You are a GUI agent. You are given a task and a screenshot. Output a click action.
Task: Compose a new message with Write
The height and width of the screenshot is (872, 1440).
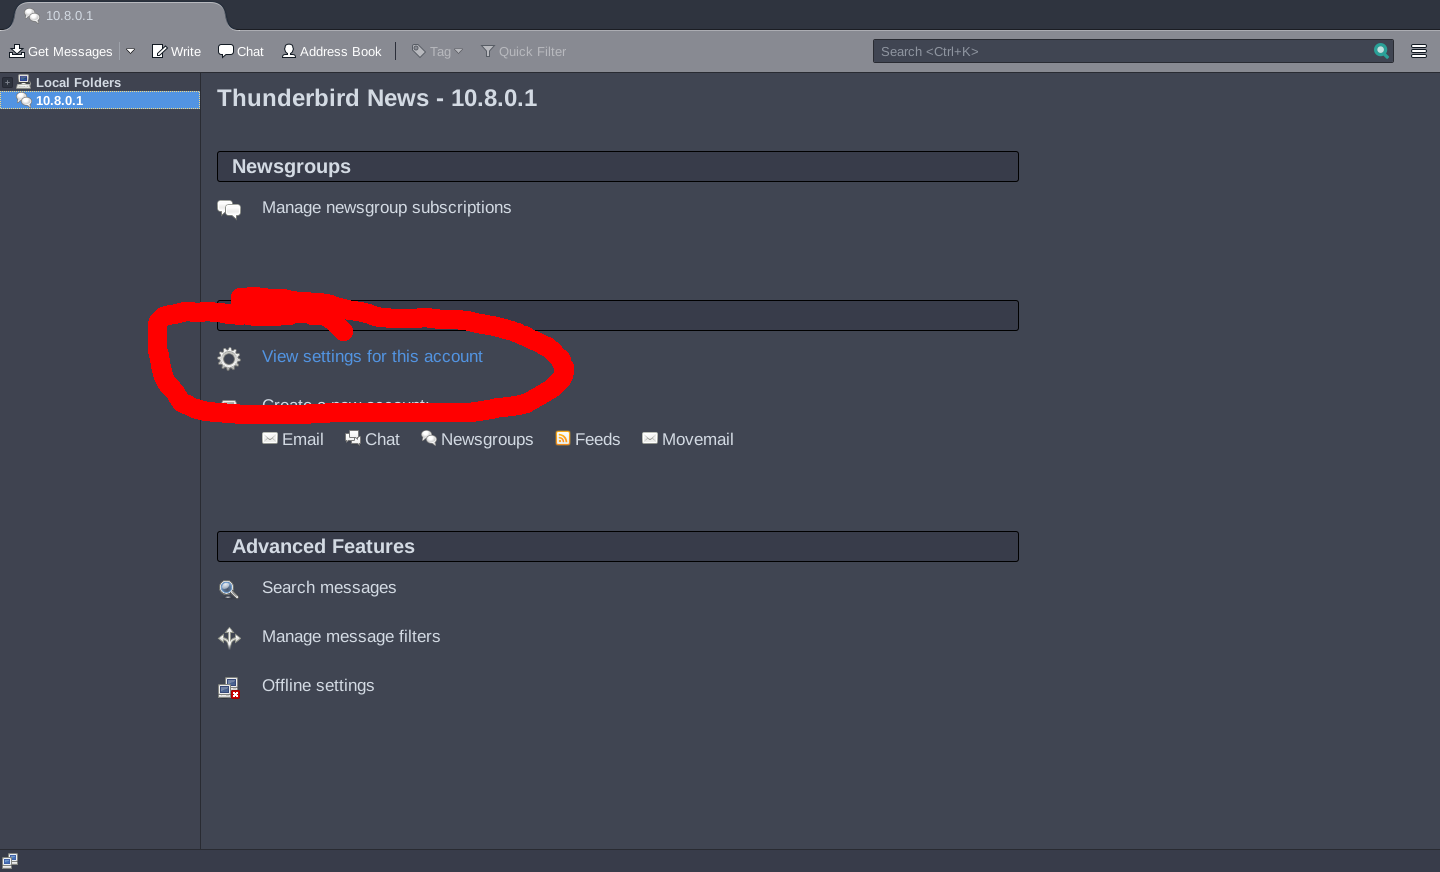click(176, 51)
